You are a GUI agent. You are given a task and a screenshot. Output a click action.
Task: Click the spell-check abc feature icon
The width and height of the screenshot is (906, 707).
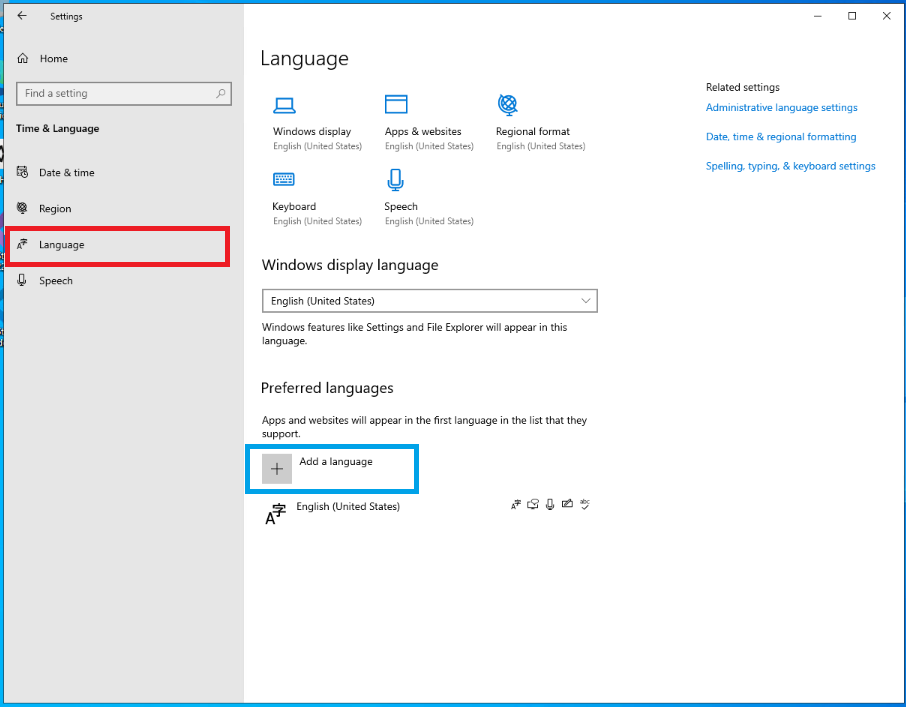[x=585, y=504]
